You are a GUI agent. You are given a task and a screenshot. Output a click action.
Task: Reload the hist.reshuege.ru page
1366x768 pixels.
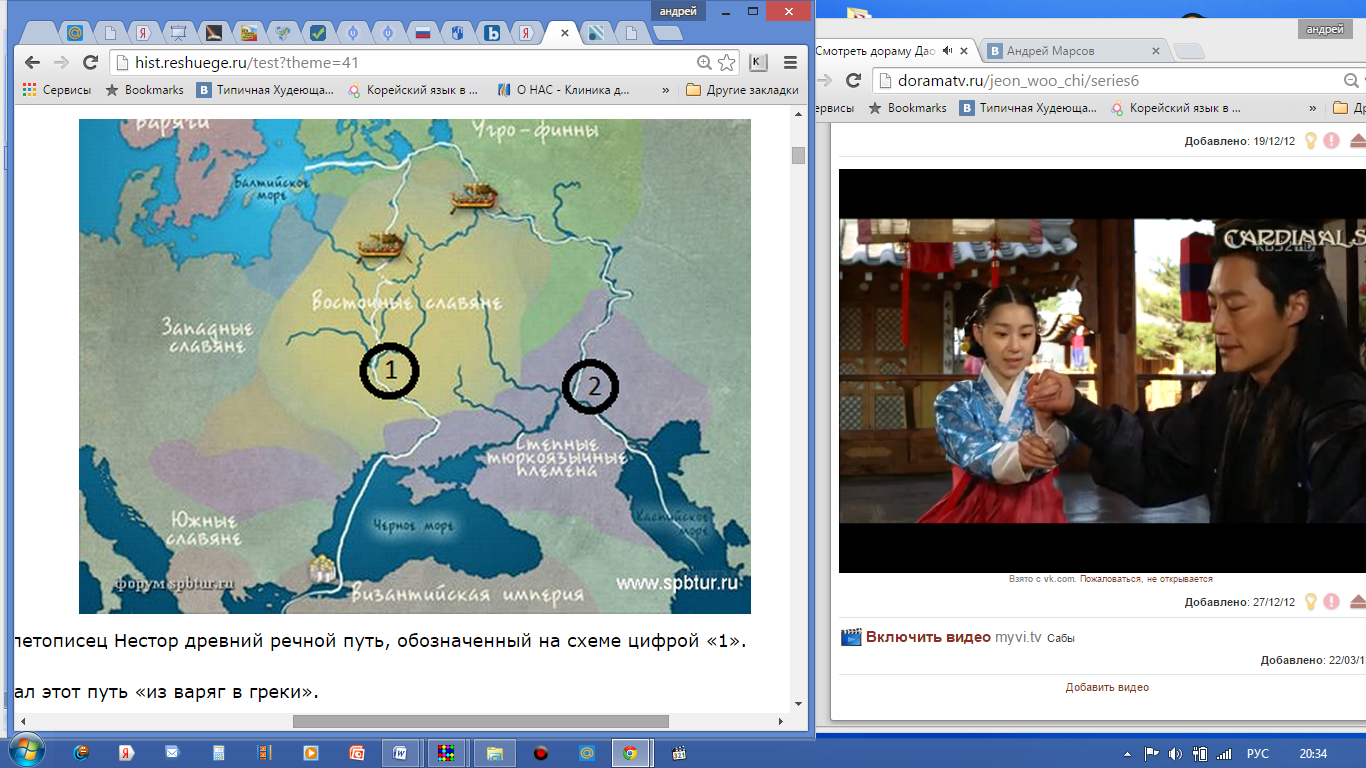tap(90, 62)
